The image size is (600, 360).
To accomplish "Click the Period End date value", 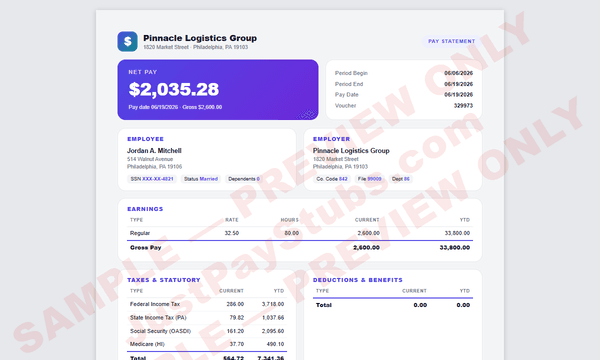I will tap(458, 84).
